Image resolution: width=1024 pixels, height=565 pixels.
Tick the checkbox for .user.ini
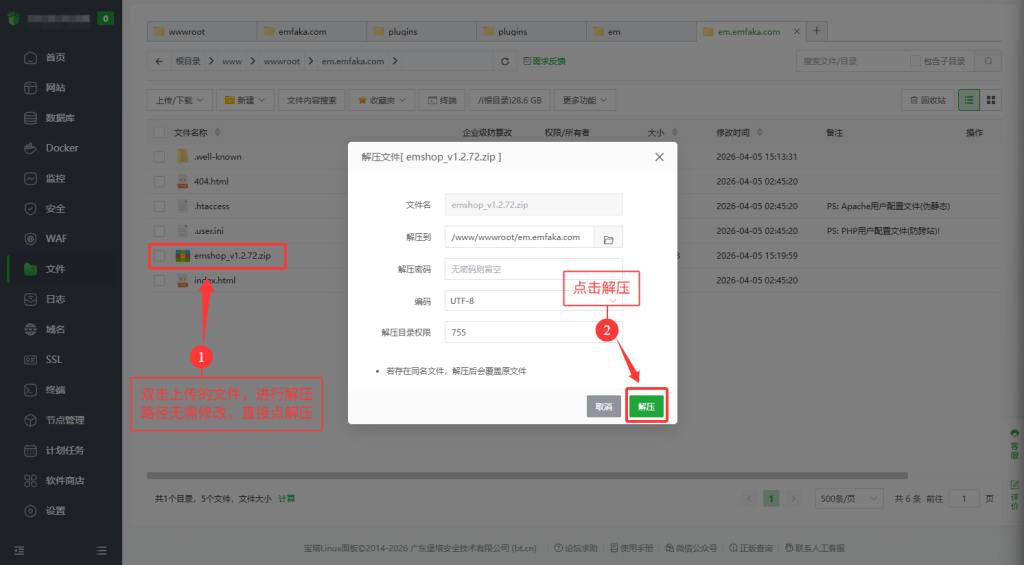[159, 231]
